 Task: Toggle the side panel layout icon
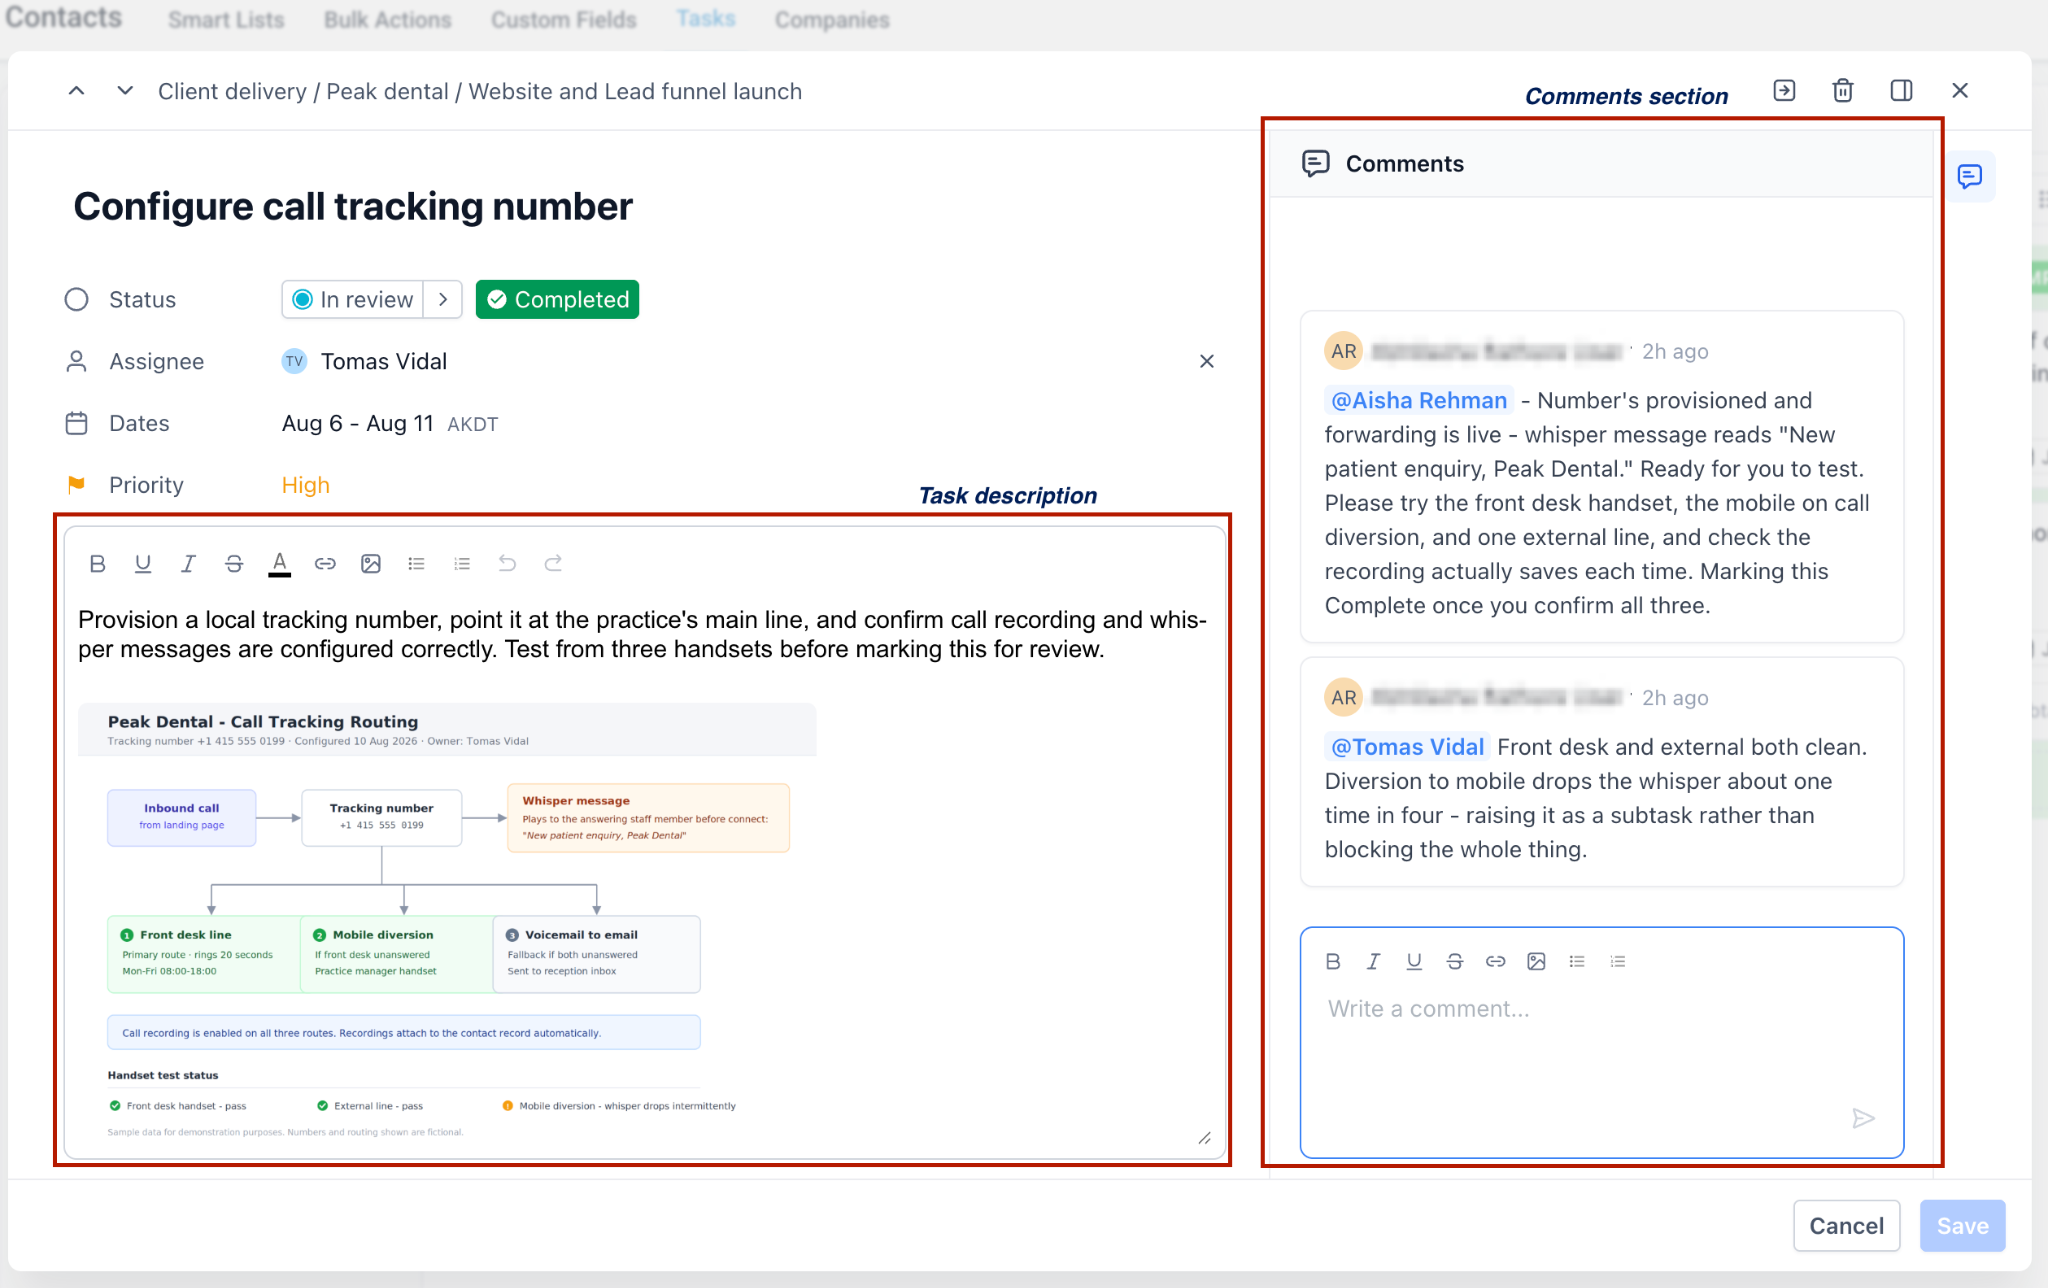tap(1901, 91)
